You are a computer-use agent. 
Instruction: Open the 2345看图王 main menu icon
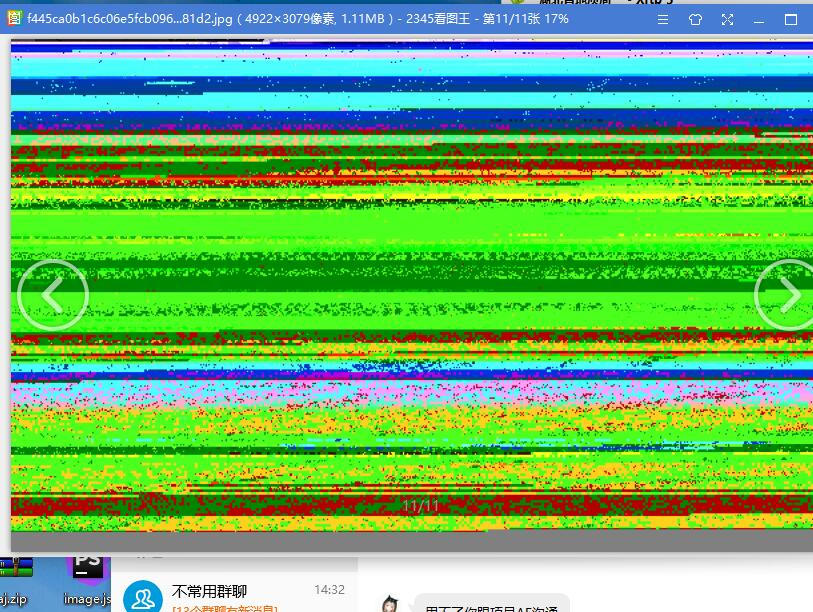point(663,20)
